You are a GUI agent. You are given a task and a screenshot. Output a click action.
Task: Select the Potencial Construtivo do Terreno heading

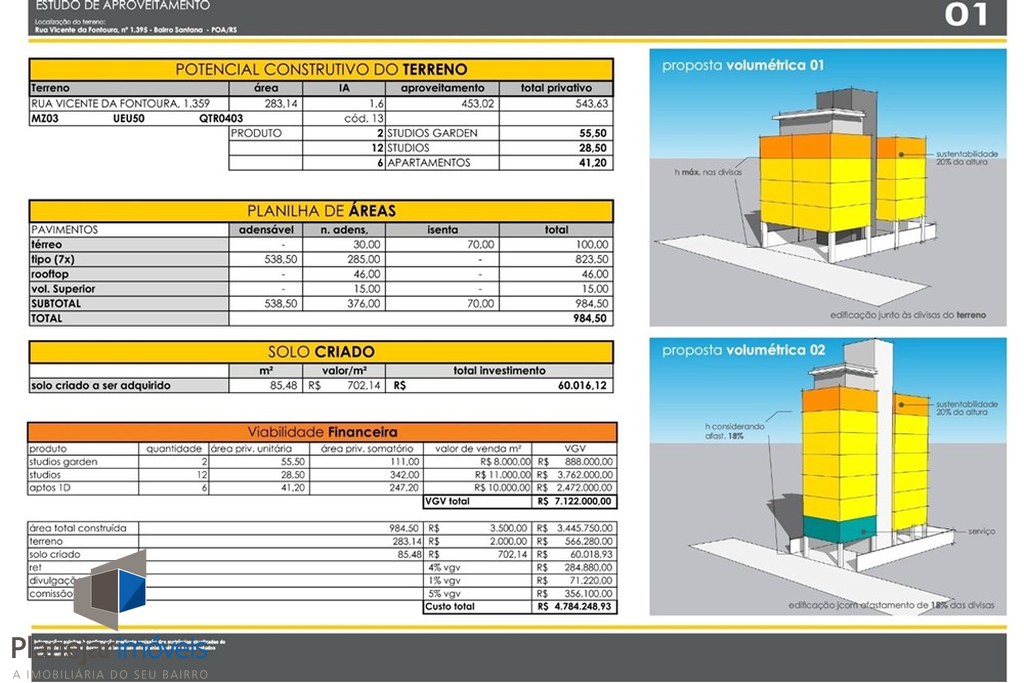321,70
